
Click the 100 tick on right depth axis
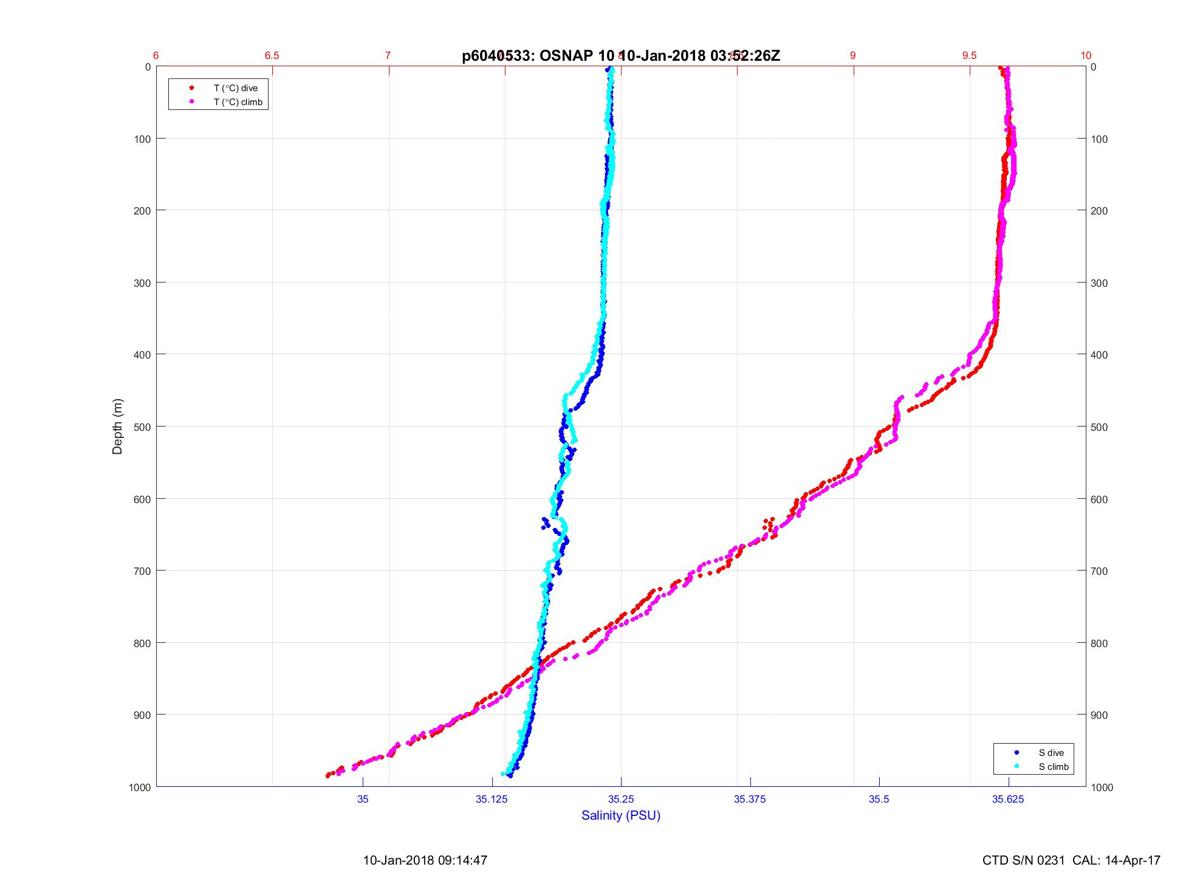pos(1101,139)
